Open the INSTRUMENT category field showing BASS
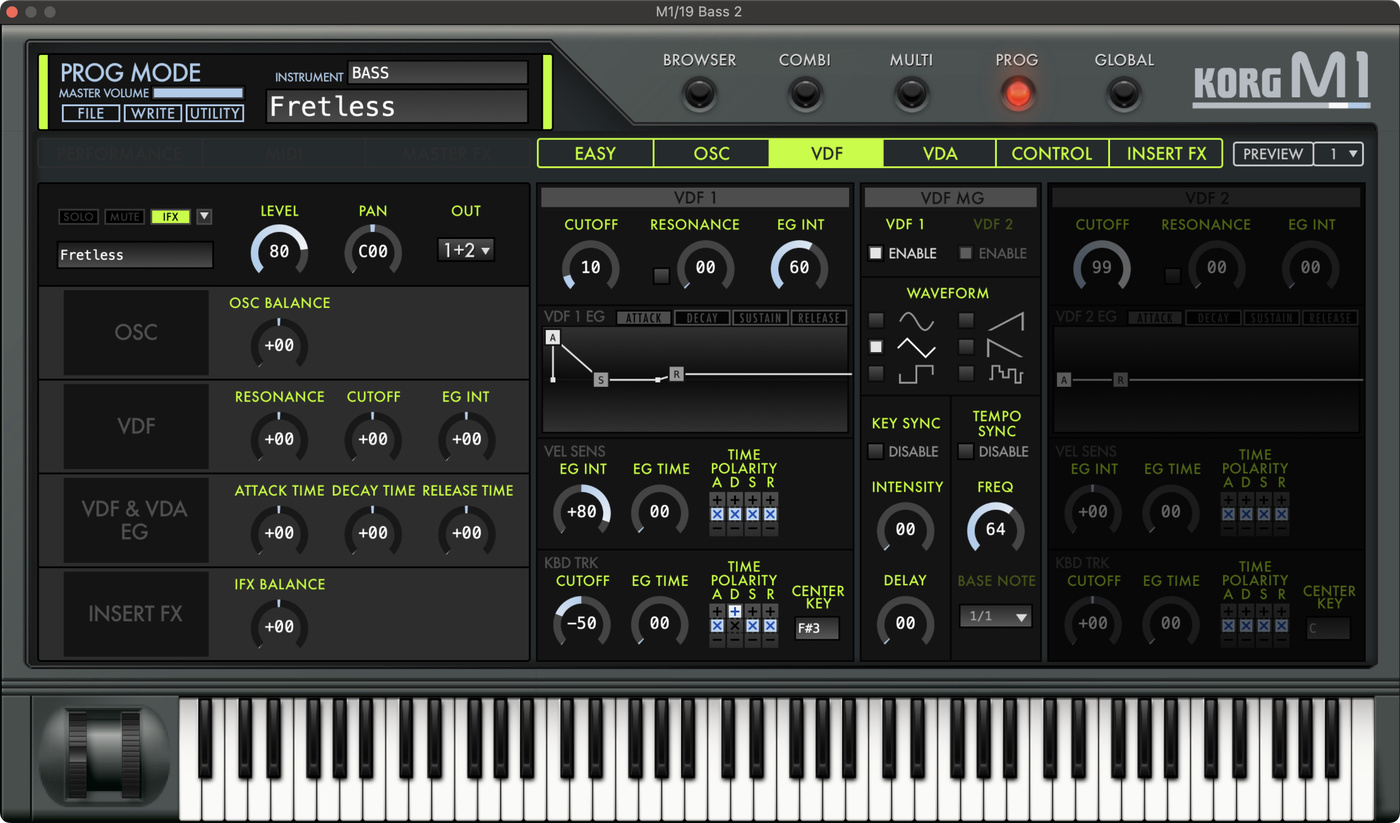Image resolution: width=1400 pixels, height=823 pixels. tap(437, 73)
